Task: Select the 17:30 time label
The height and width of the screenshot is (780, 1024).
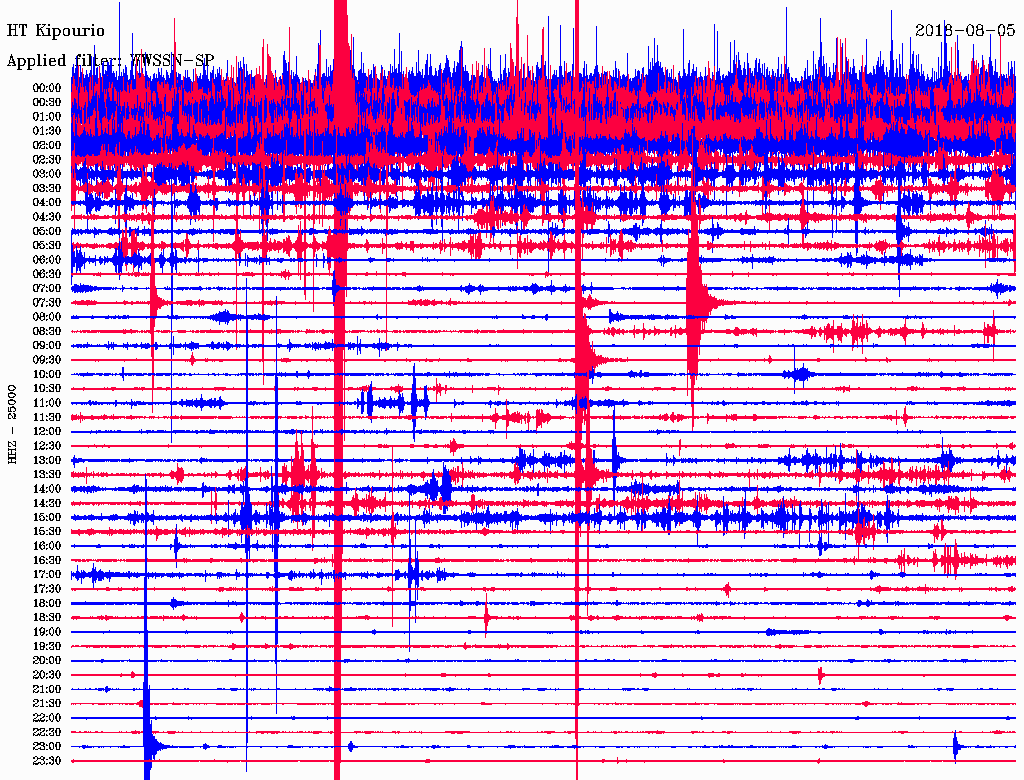Action: (47, 589)
